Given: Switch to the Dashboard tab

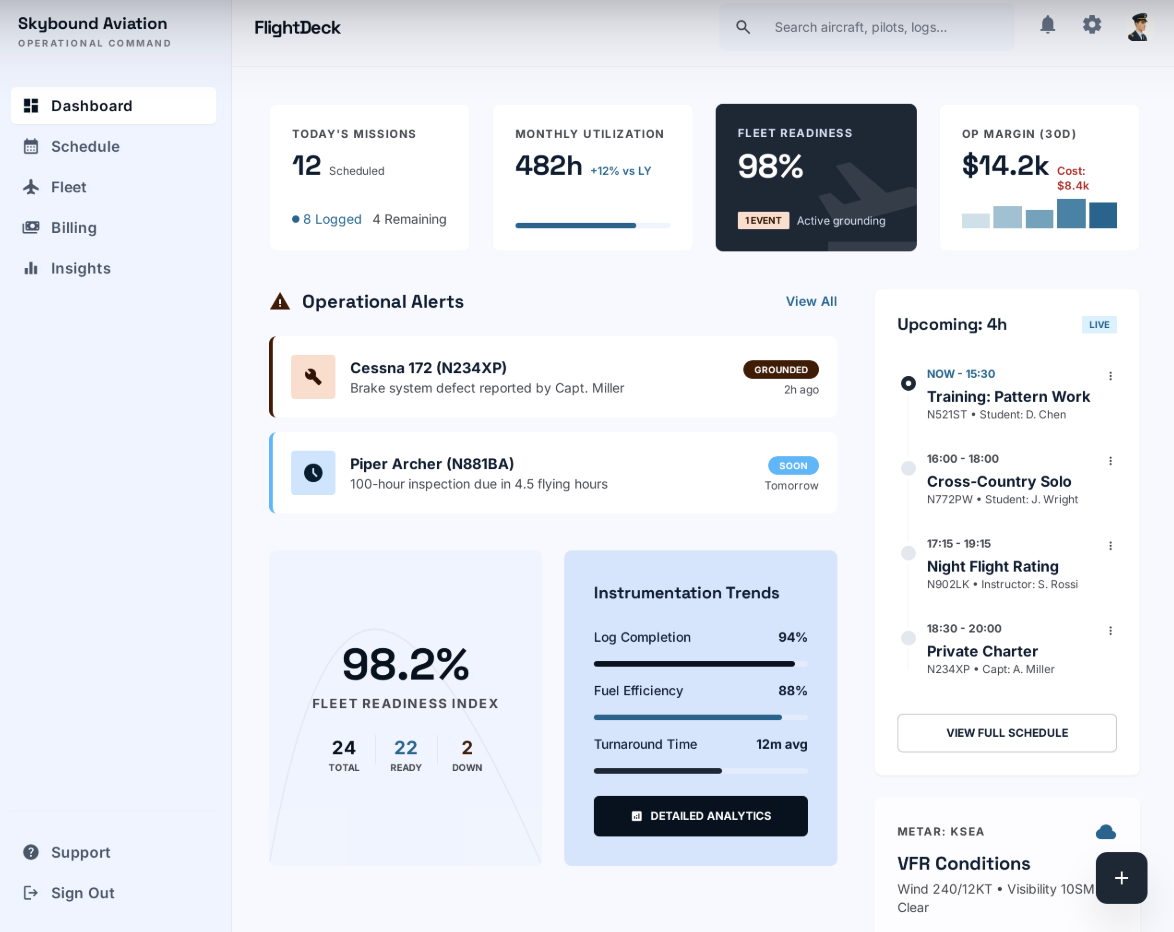Looking at the screenshot, I should 91,105.
